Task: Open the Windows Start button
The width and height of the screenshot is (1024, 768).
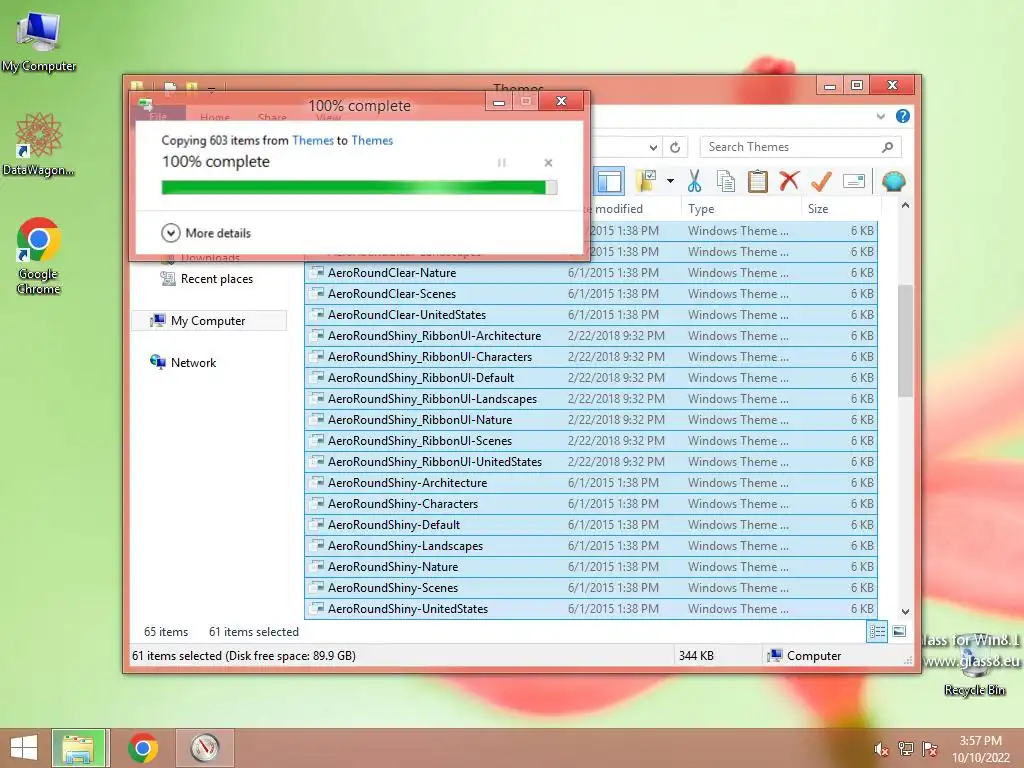Action: [x=24, y=748]
